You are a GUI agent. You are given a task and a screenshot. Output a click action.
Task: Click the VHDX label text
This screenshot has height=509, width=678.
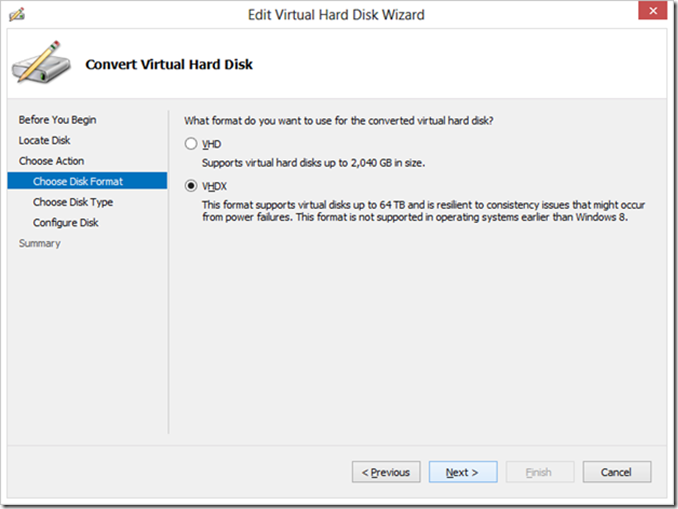(214, 186)
